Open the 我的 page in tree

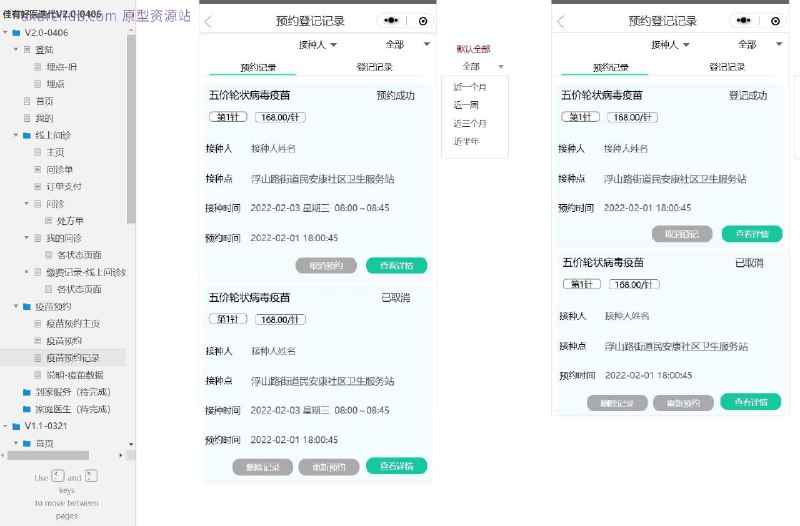click(44, 118)
